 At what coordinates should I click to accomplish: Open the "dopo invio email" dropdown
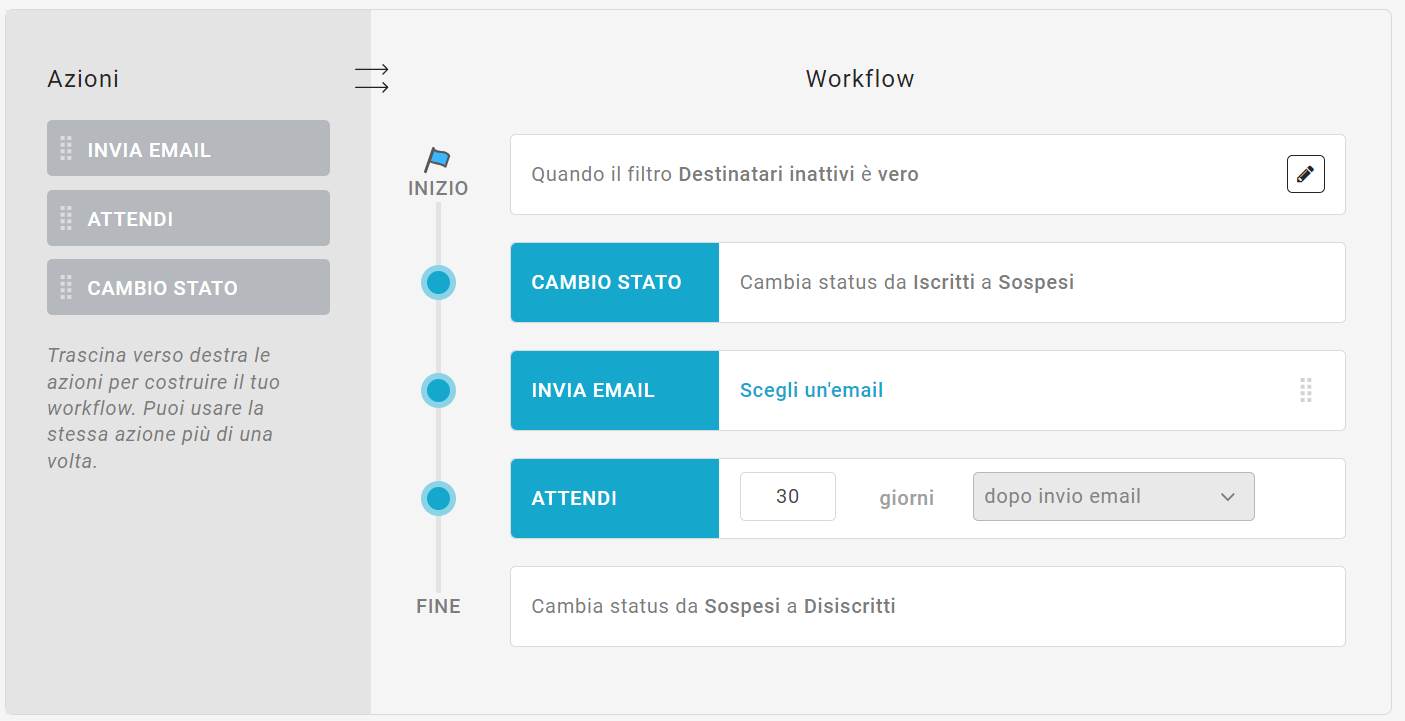point(1113,496)
